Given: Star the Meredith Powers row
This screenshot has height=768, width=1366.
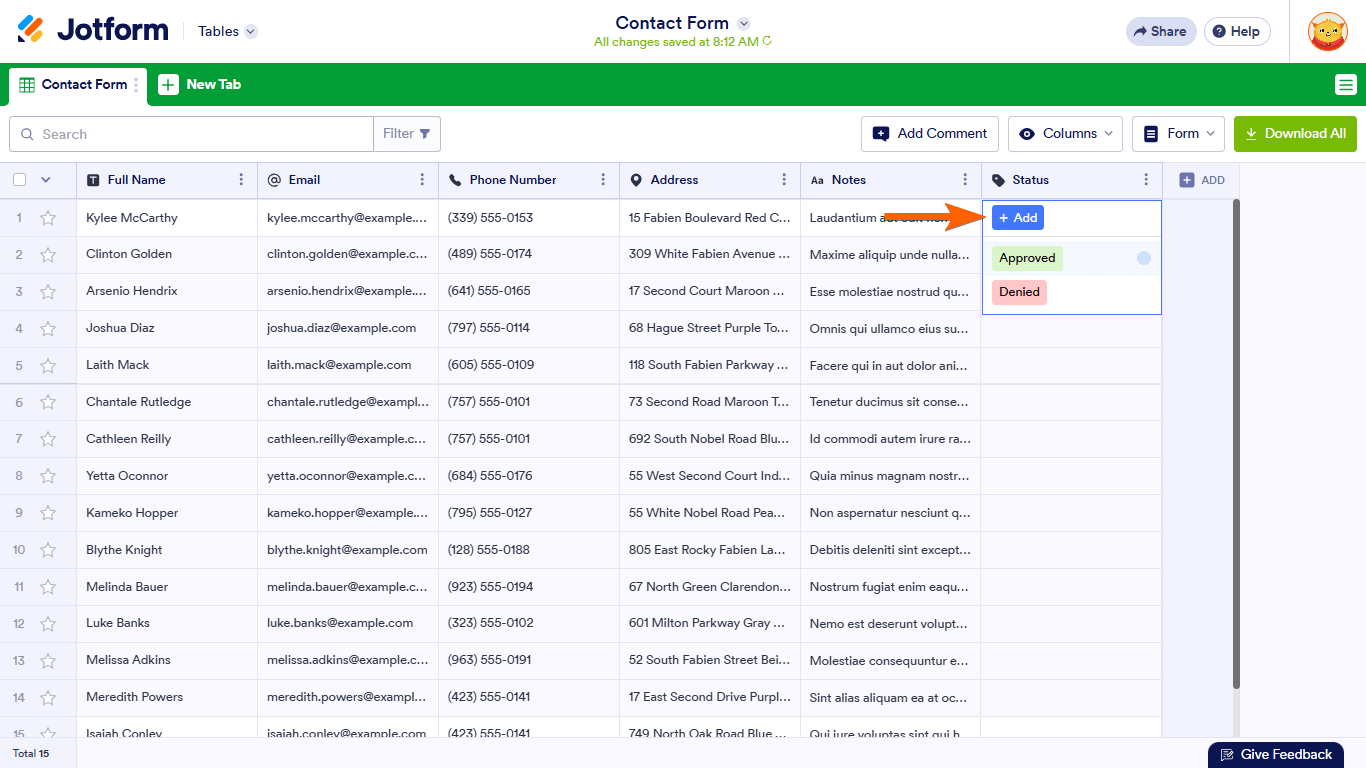Looking at the screenshot, I should pyautogui.click(x=48, y=698).
